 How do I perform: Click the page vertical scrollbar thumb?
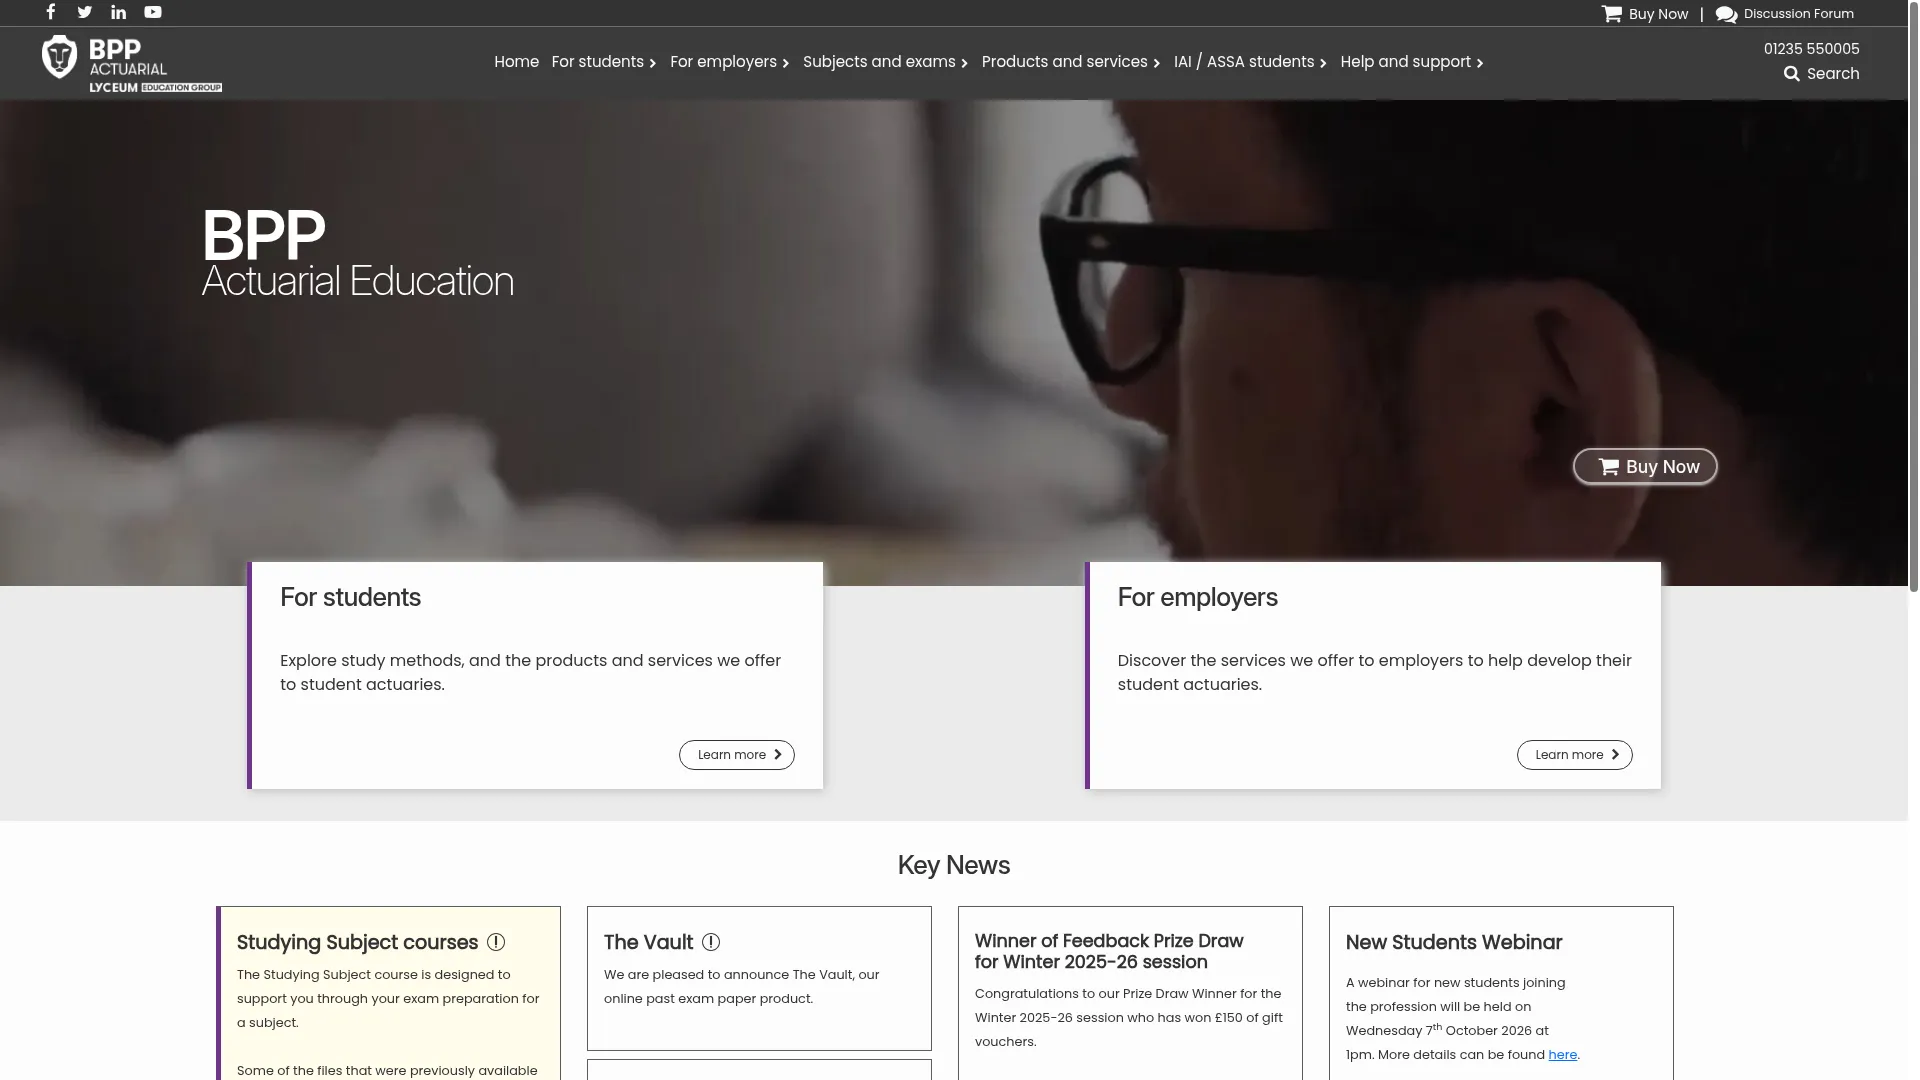[1914, 296]
